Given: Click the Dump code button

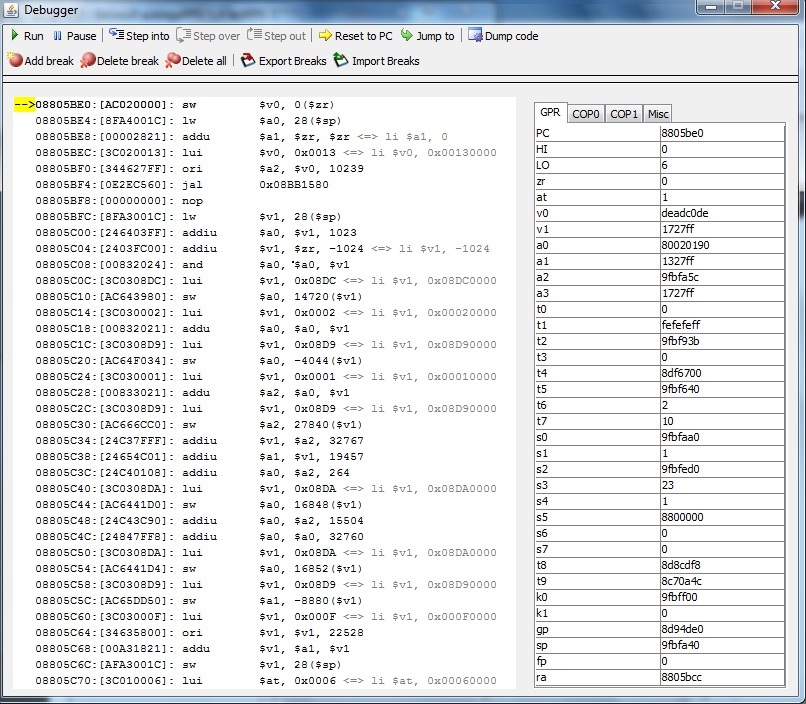Looking at the screenshot, I should (502, 36).
